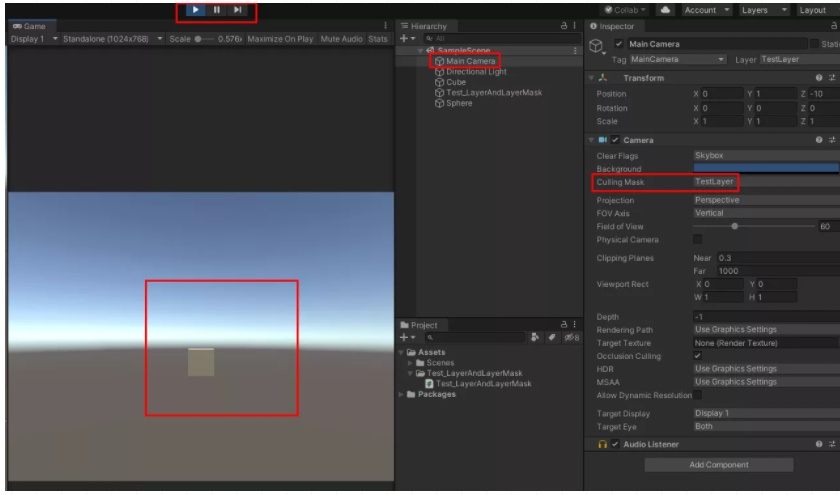Toggle the Physical Camera checkbox
The image size is (840, 495).
coord(698,239)
